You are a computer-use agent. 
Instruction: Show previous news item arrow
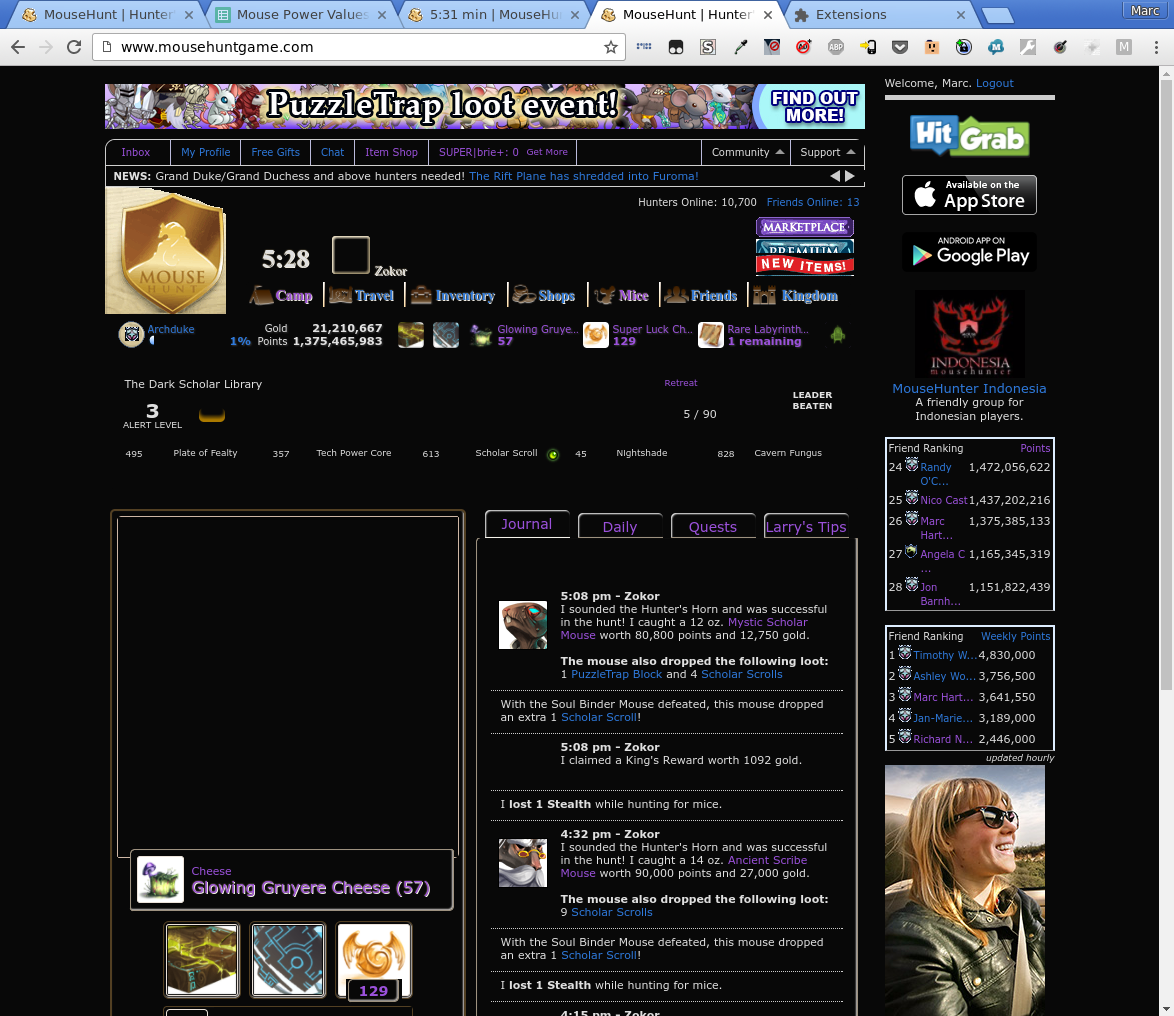pyautogui.click(x=835, y=176)
